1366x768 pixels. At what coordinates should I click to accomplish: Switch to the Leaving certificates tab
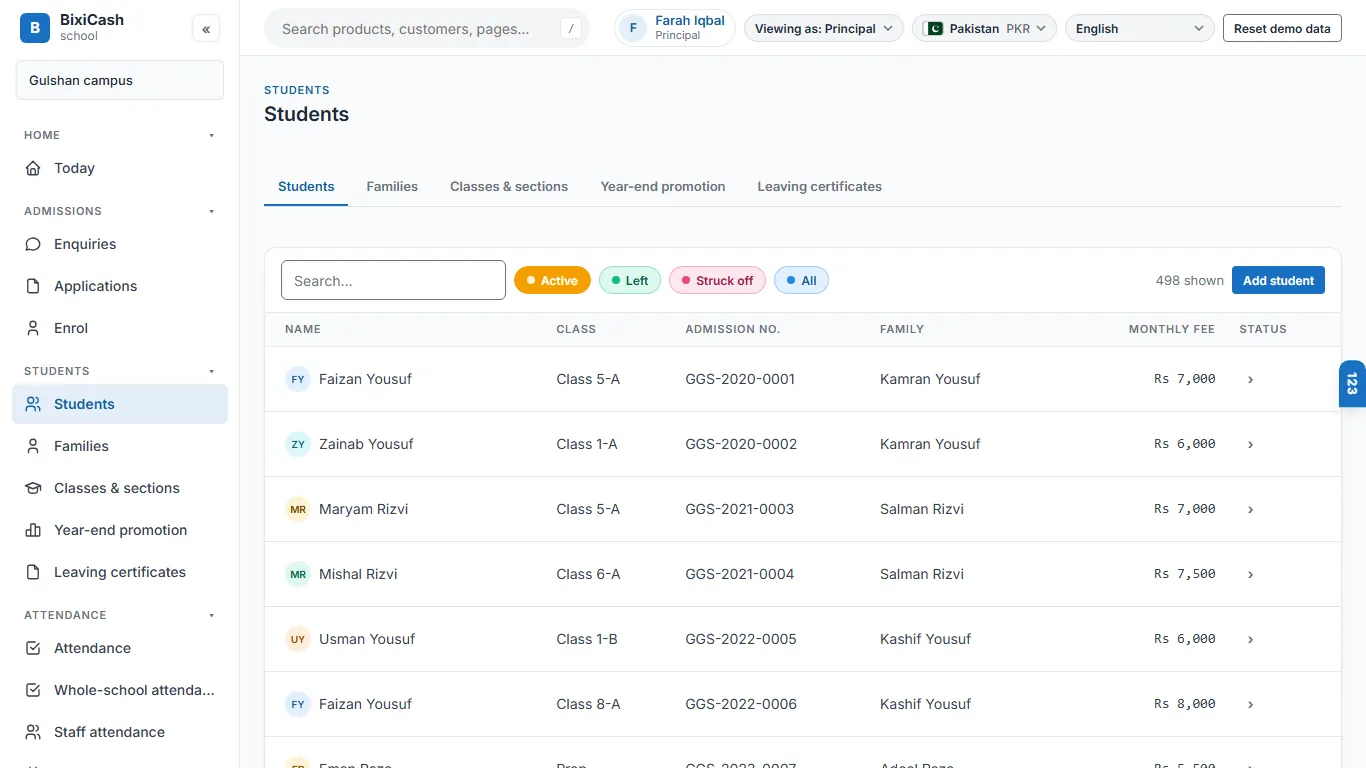click(x=820, y=187)
